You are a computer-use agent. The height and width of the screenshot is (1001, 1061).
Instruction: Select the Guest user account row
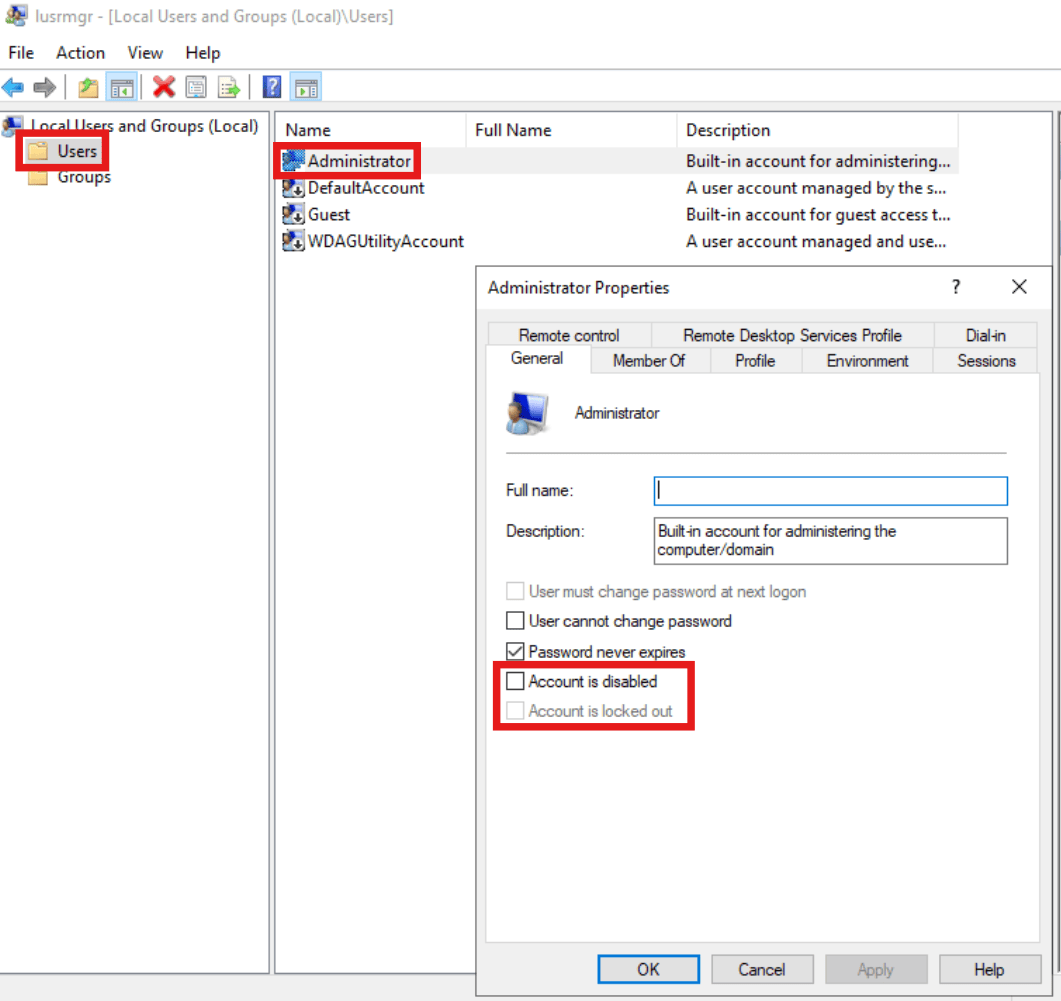tap(328, 214)
